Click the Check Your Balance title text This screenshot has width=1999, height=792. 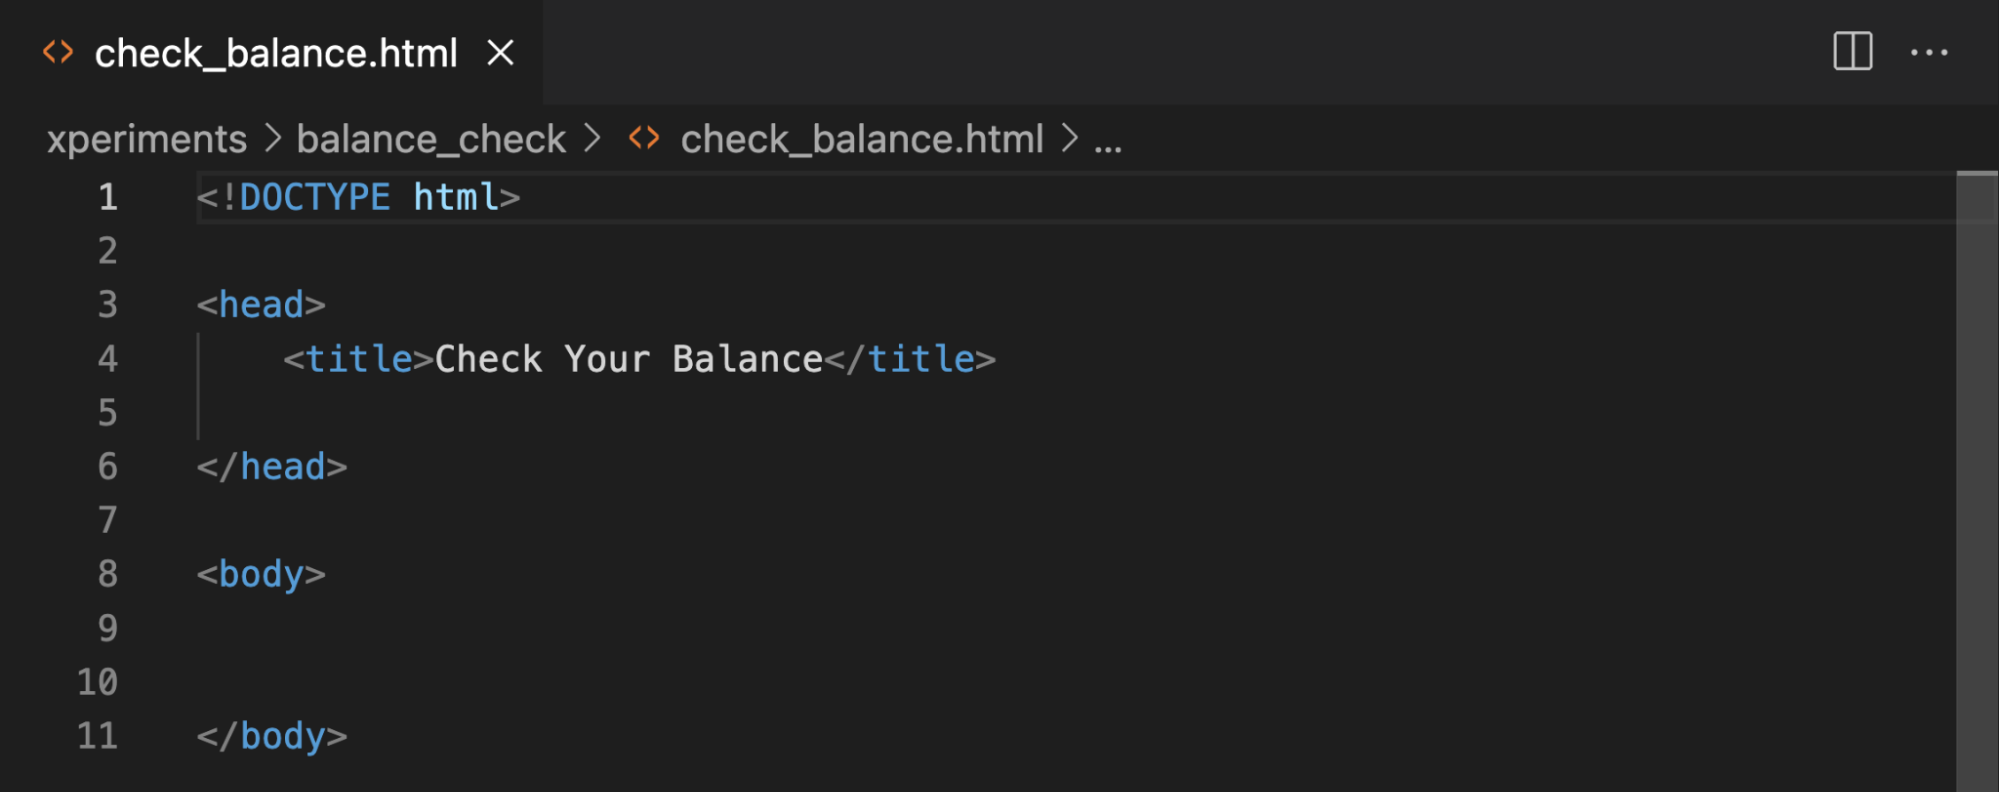tap(628, 359)
